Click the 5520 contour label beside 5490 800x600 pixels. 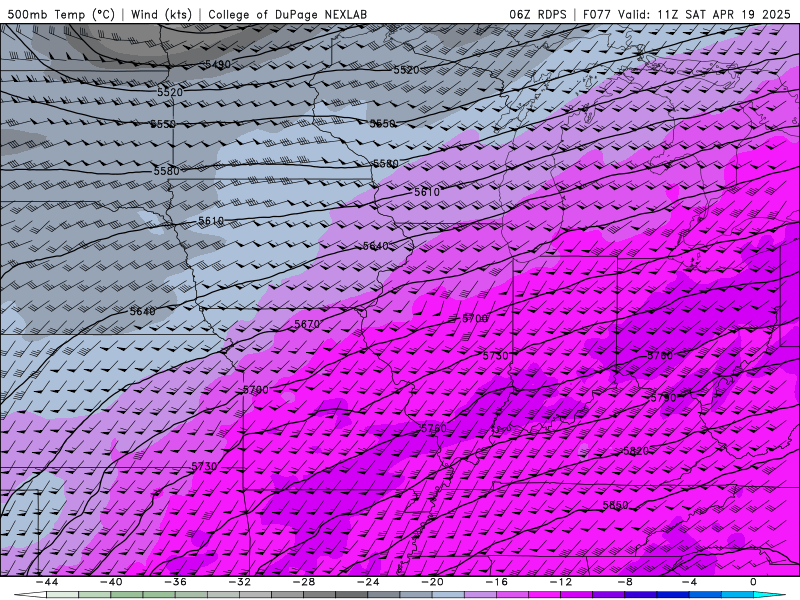170,92
